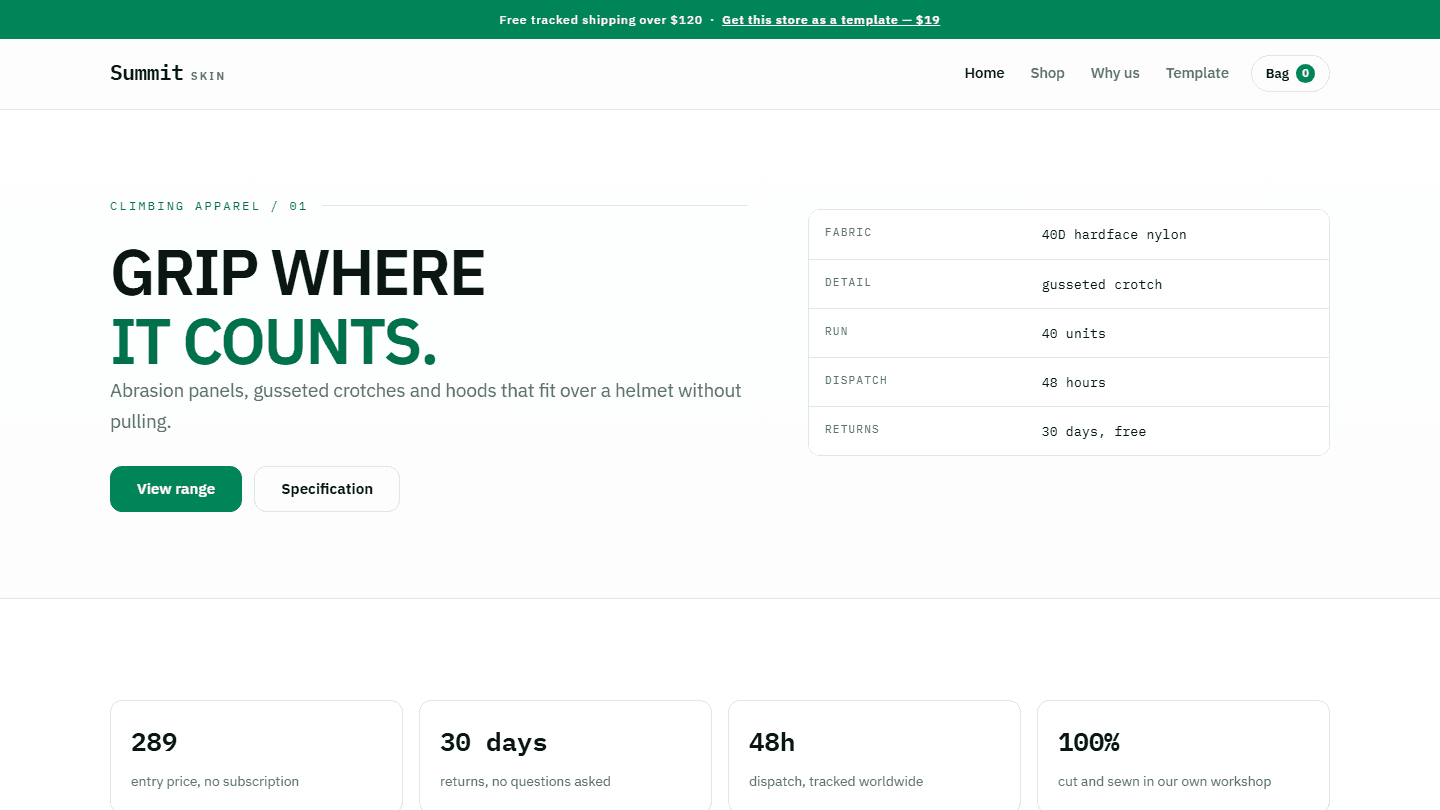Click the 'IT COUNTS.' heading line
1440x810 pixels.
(x=274, y=341)
